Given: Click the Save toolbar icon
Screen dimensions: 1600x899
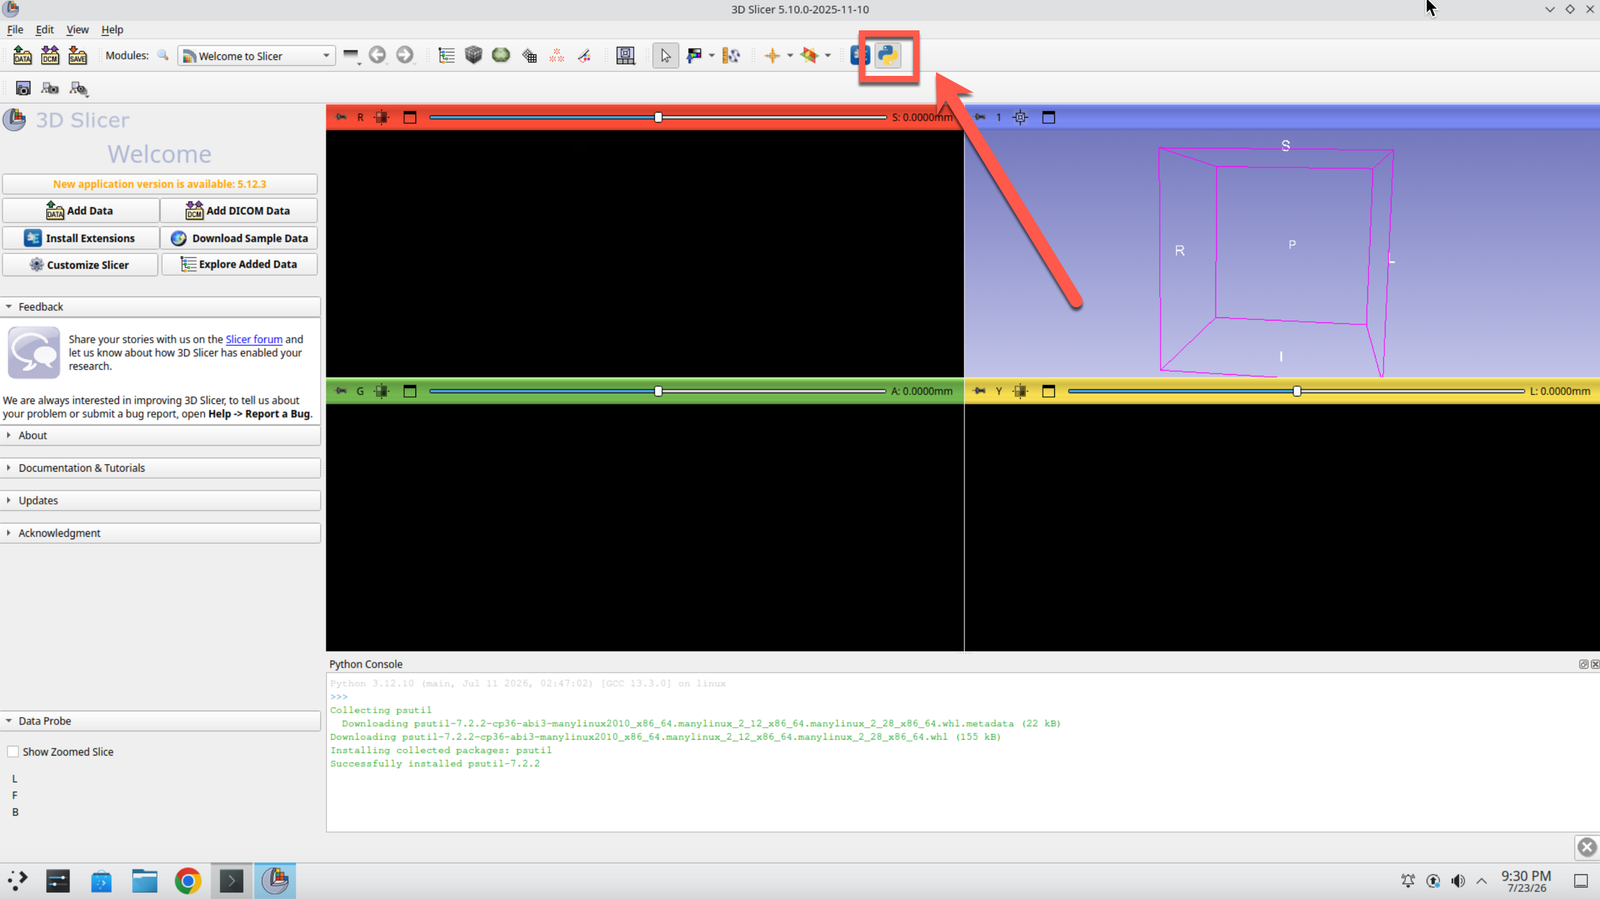Looking at the screenshot, I should (77, 56).
